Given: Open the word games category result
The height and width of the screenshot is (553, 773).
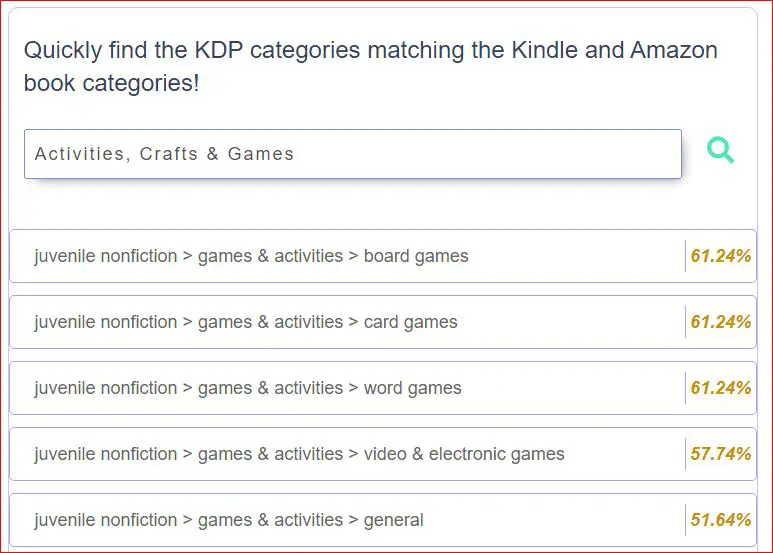Looking at the screenshot, I should click(383, 388).
